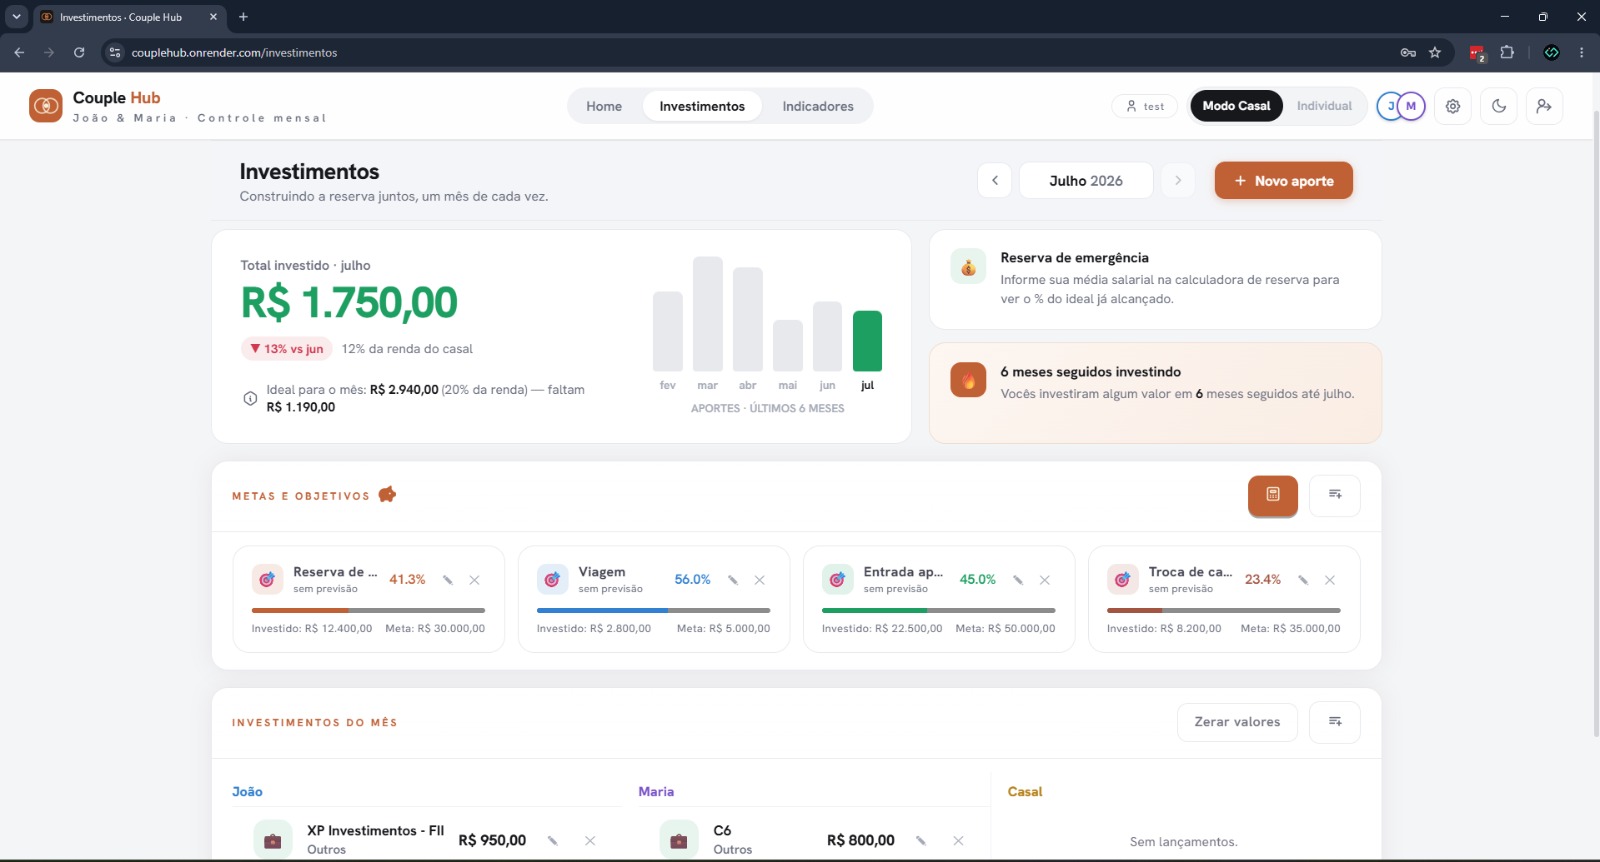Open the browser three-dot menu

pos(1581,52)
